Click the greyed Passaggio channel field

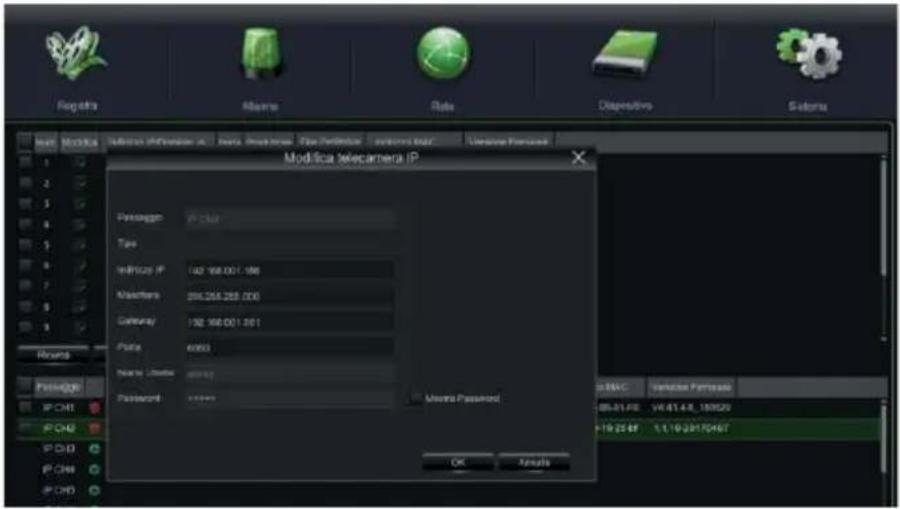pyautogui.click(x=289, y=219)
